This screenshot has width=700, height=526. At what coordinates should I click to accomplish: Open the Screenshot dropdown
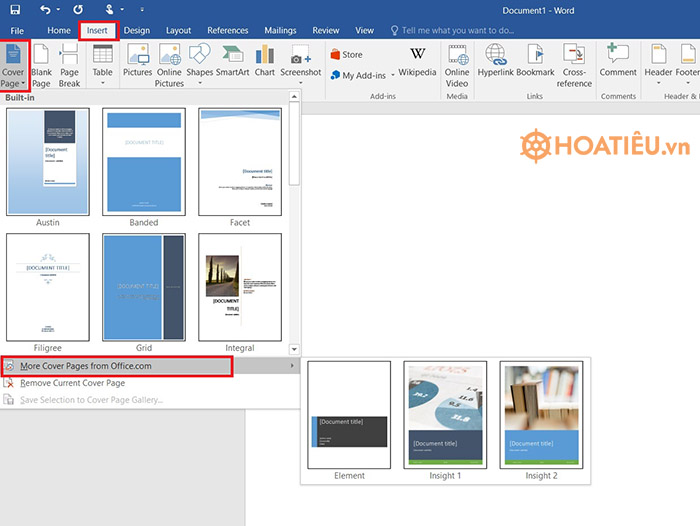[x=300, y=63]
